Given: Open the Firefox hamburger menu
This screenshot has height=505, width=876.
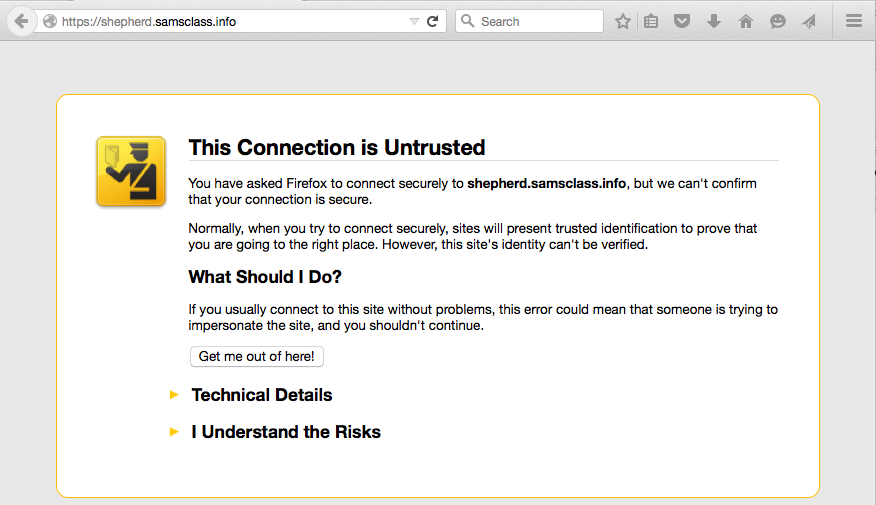Looking at the screenshot, I should click(853, 21).
